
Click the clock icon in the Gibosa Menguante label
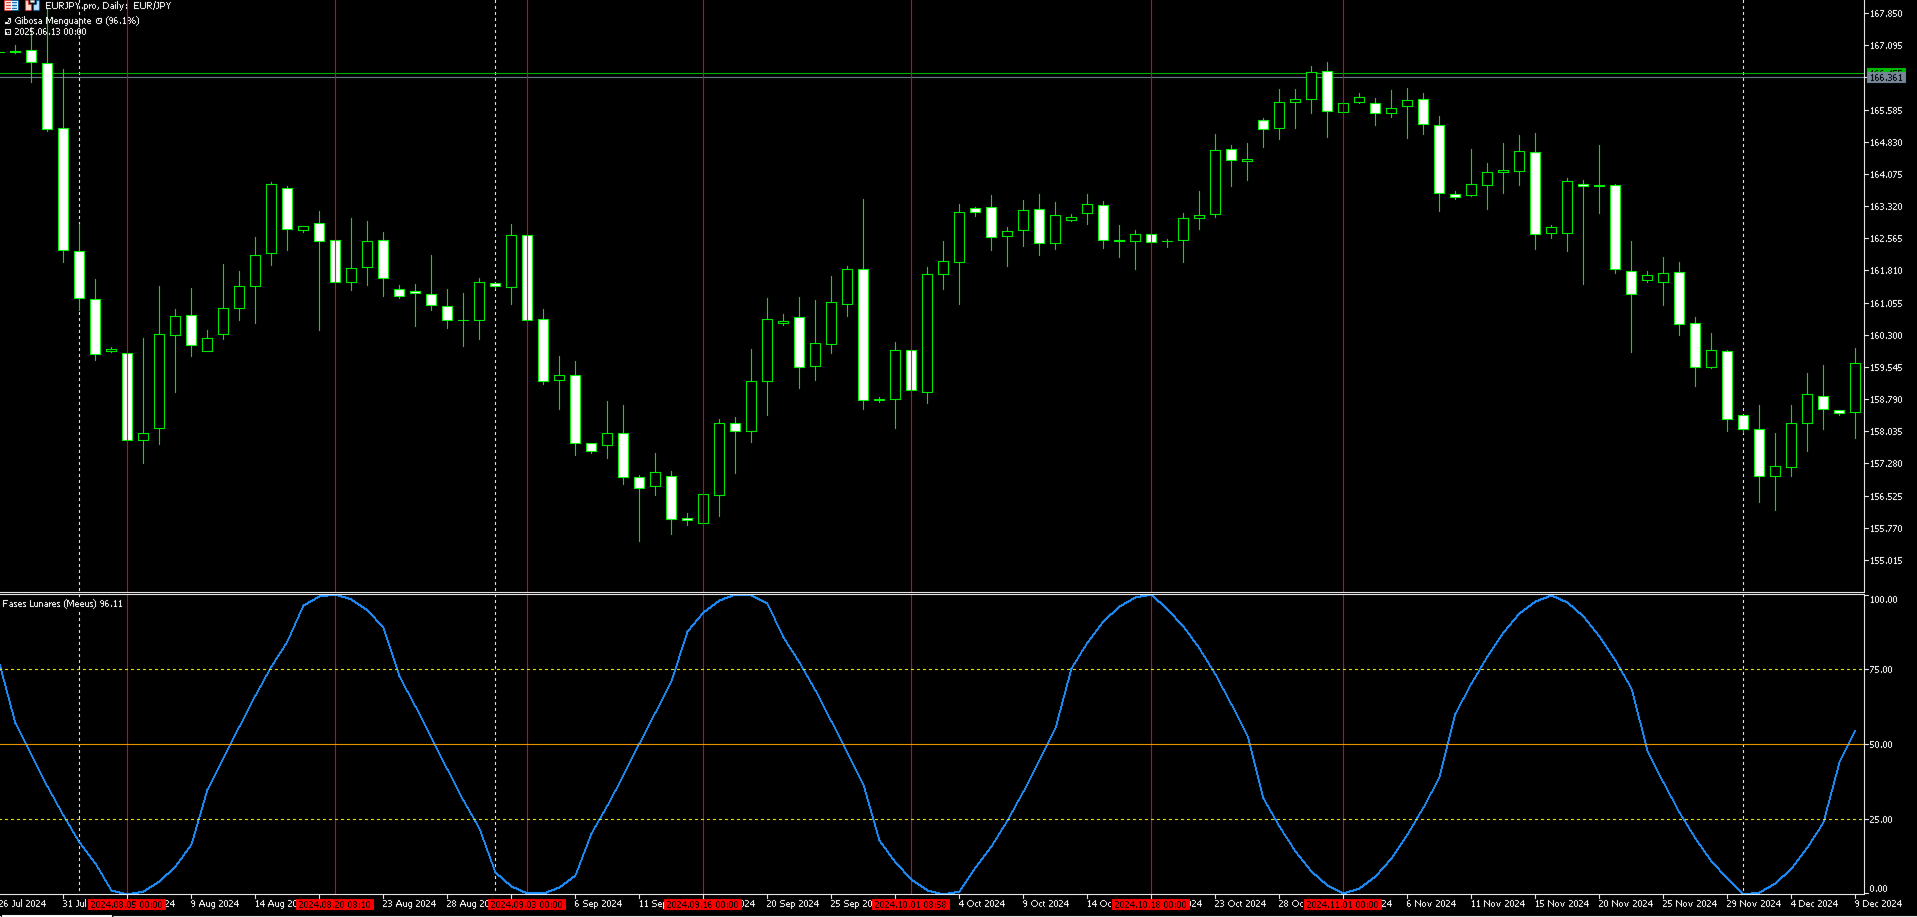pos(99,20)
